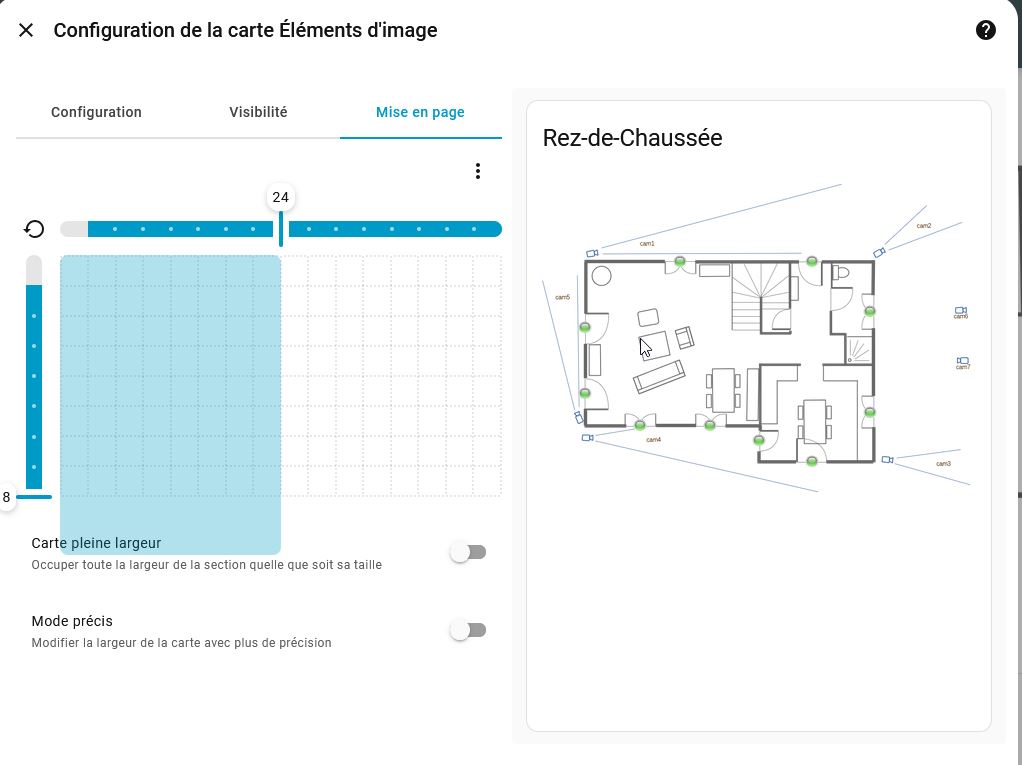Reset the grid size with the undo icon

[x=34, y=229]
